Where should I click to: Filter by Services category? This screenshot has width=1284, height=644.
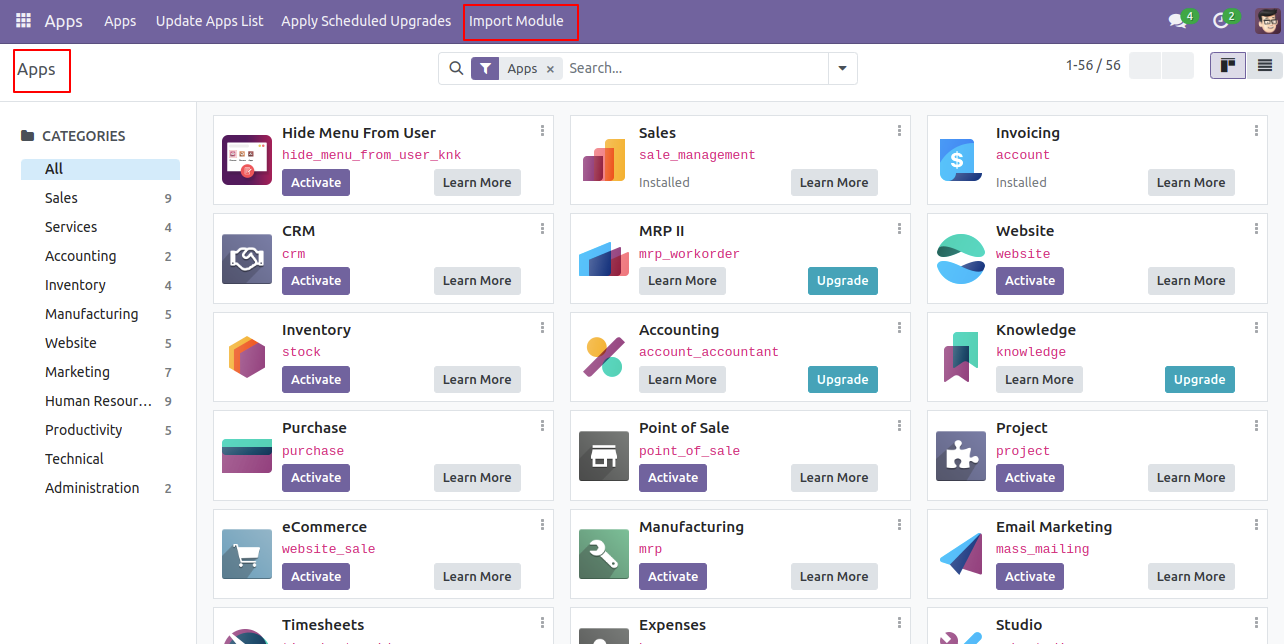(100, 227)
